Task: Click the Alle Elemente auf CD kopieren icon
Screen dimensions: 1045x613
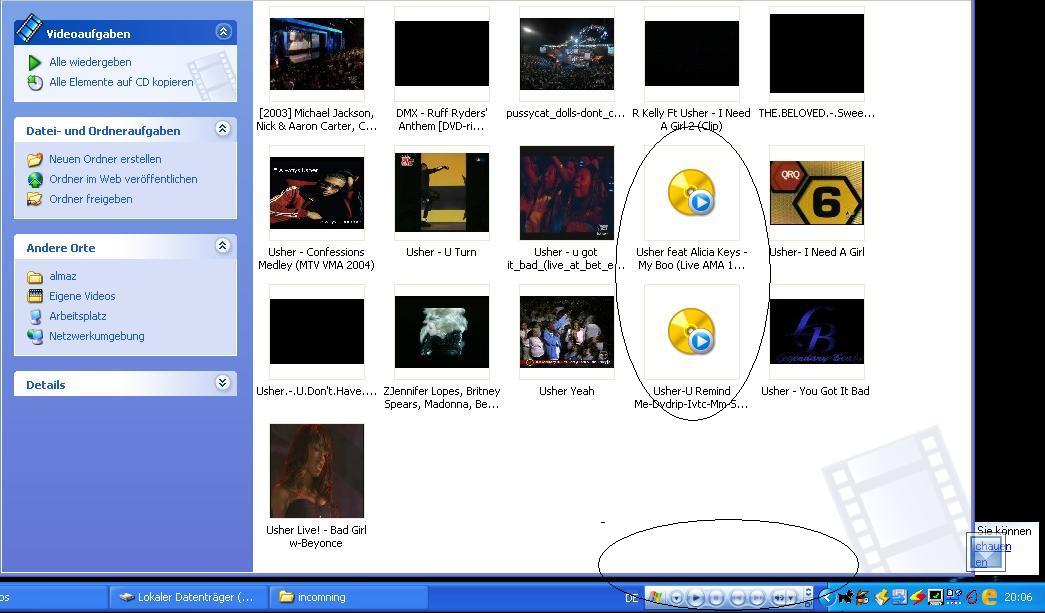Action: point(35,82)
